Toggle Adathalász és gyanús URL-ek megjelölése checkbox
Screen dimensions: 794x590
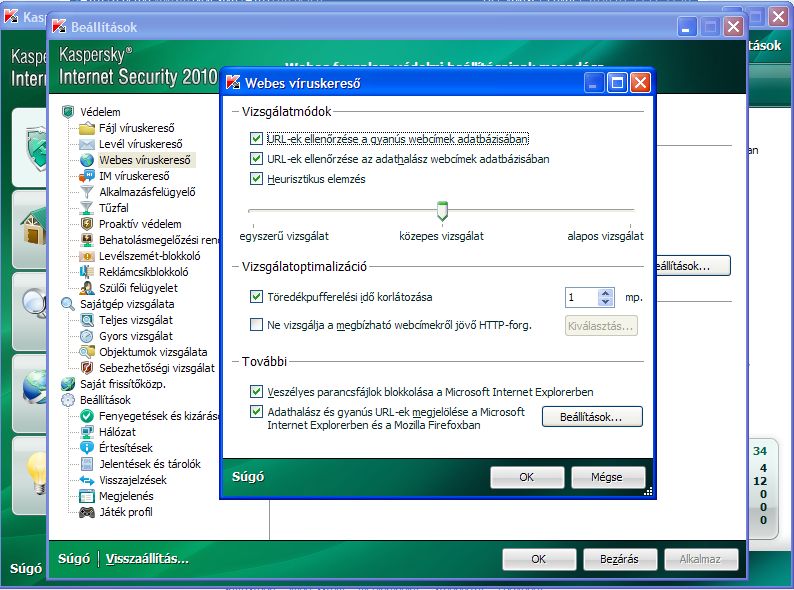pos(256,412)
